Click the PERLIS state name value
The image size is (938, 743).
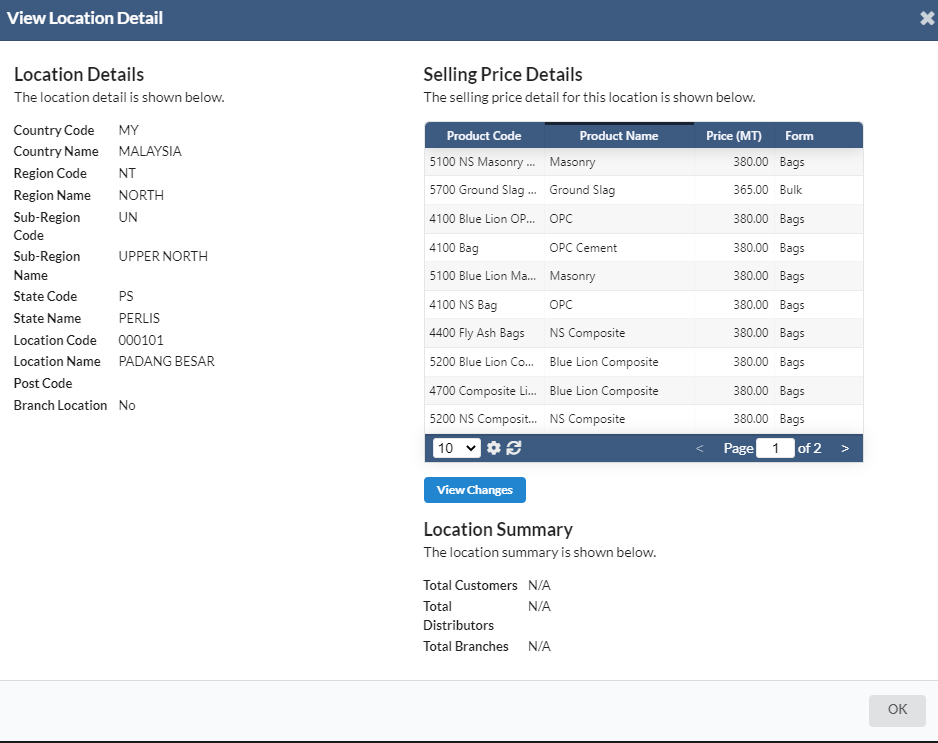139,318
